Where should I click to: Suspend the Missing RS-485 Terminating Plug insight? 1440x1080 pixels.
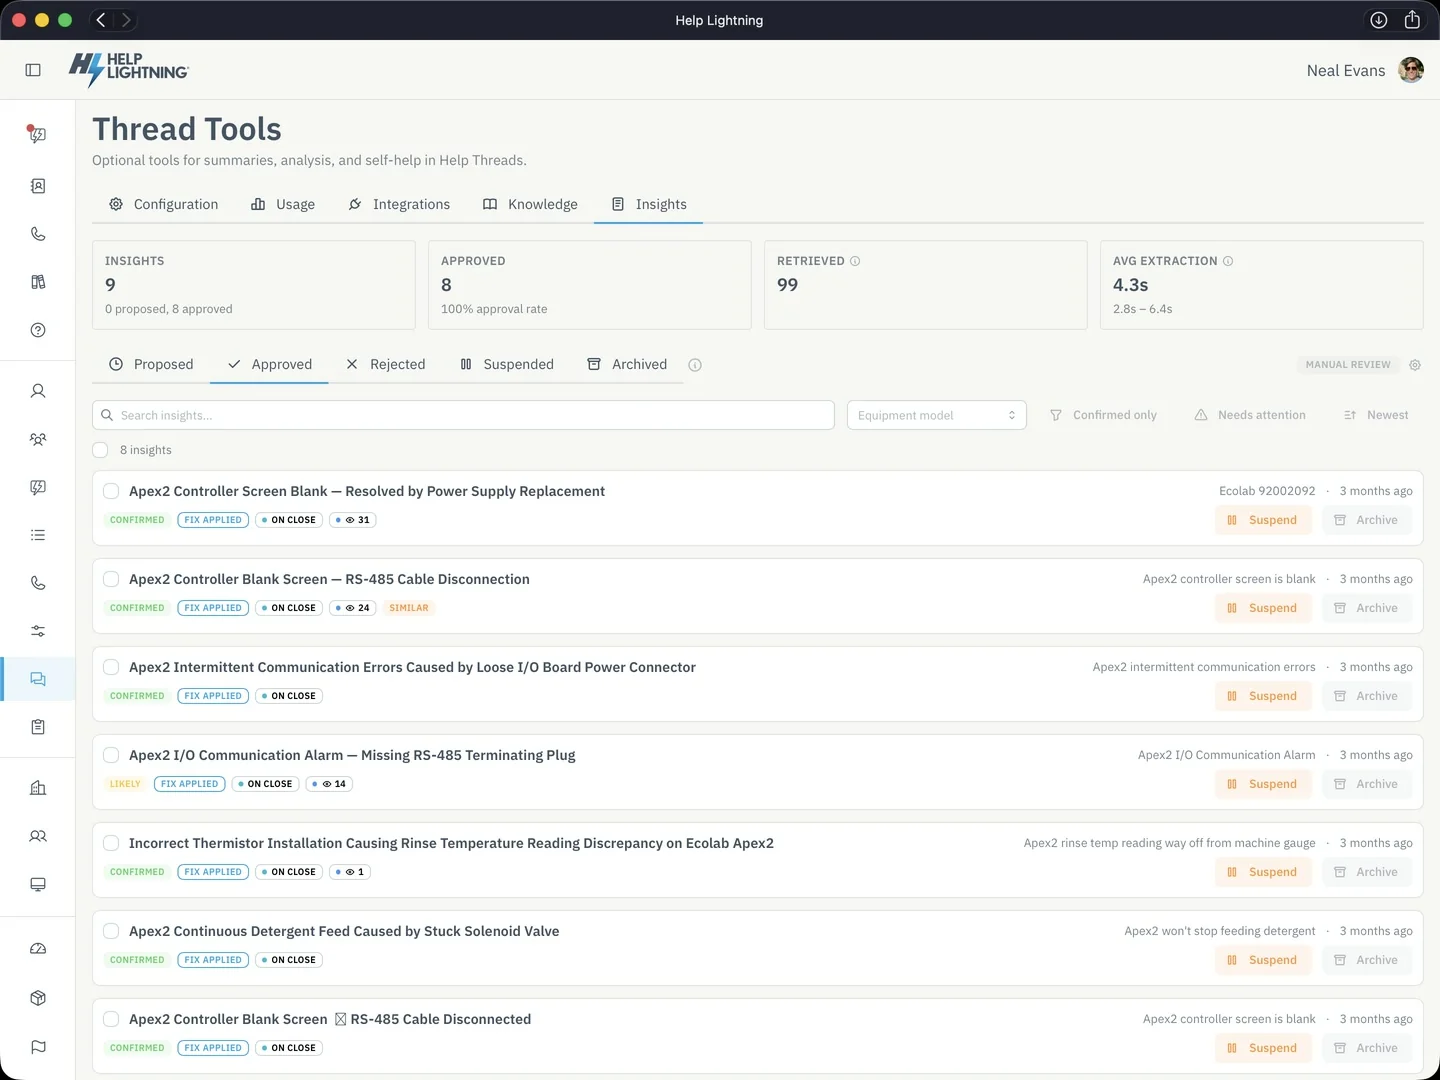click(x=1263, y=784)
